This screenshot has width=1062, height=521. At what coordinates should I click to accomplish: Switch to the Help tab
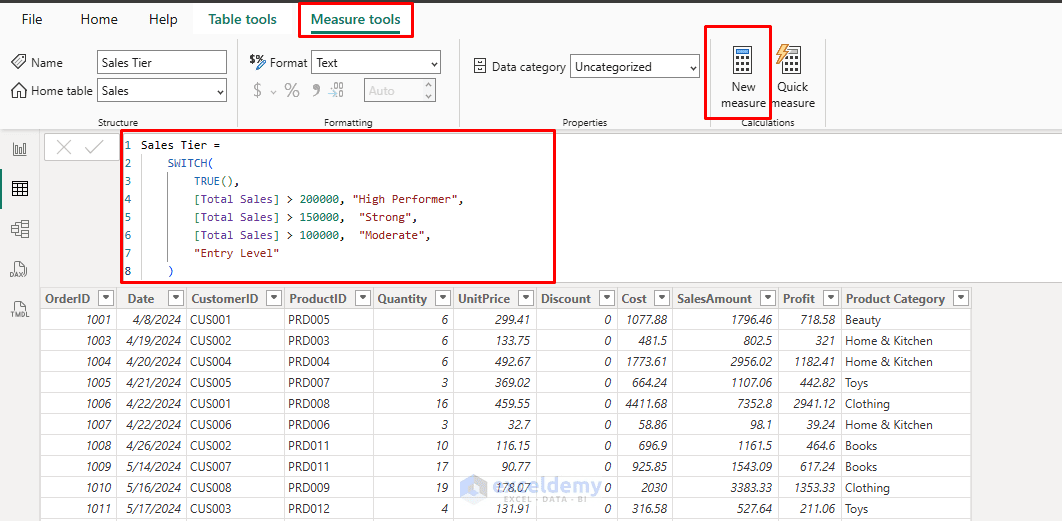(x=163, y=19)
